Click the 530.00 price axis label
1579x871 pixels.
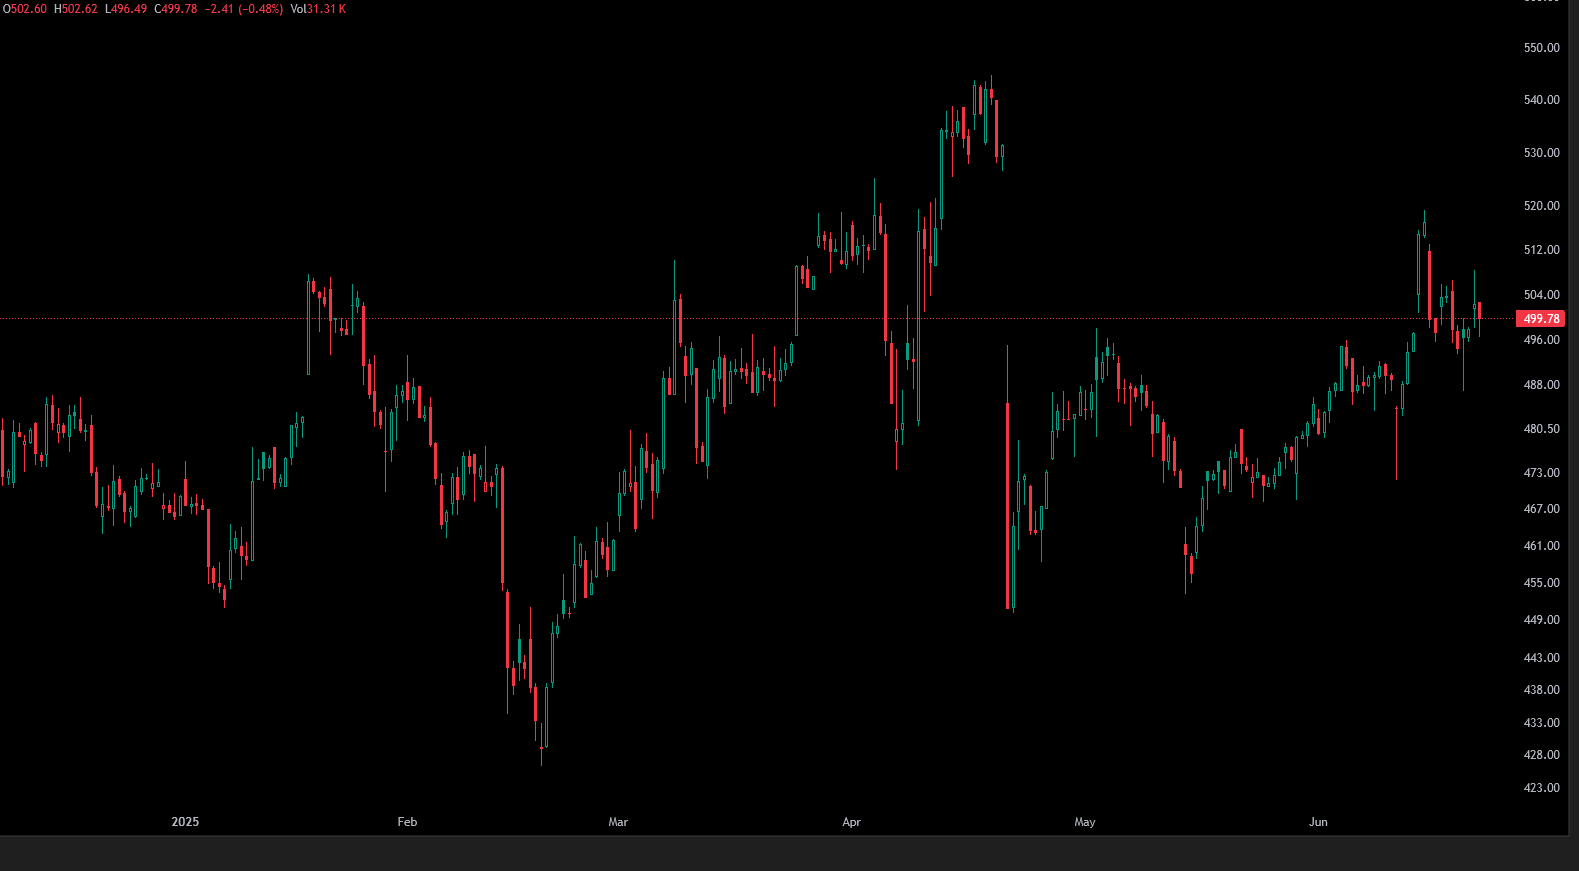pos(1541,153)
